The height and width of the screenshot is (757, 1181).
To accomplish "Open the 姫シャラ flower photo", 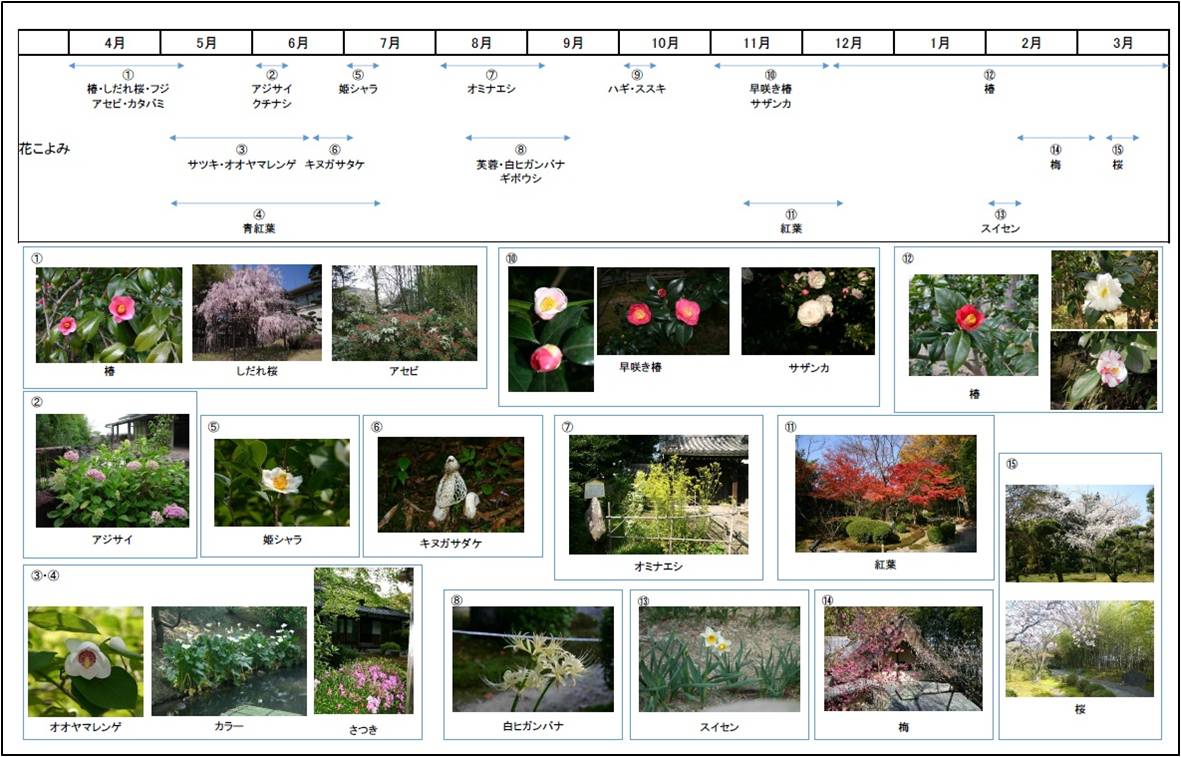I will (x=281, y=482).
